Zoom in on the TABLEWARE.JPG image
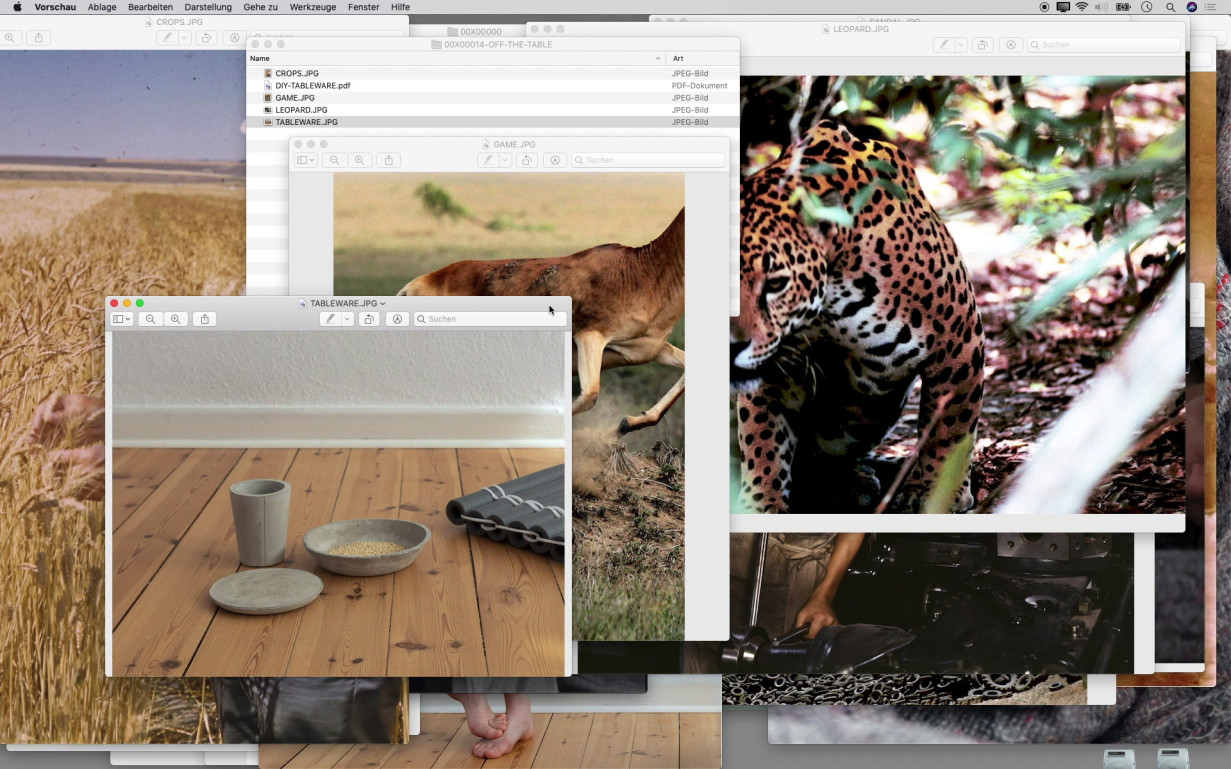The image size is (1231, 769). (x=176, y=319)
